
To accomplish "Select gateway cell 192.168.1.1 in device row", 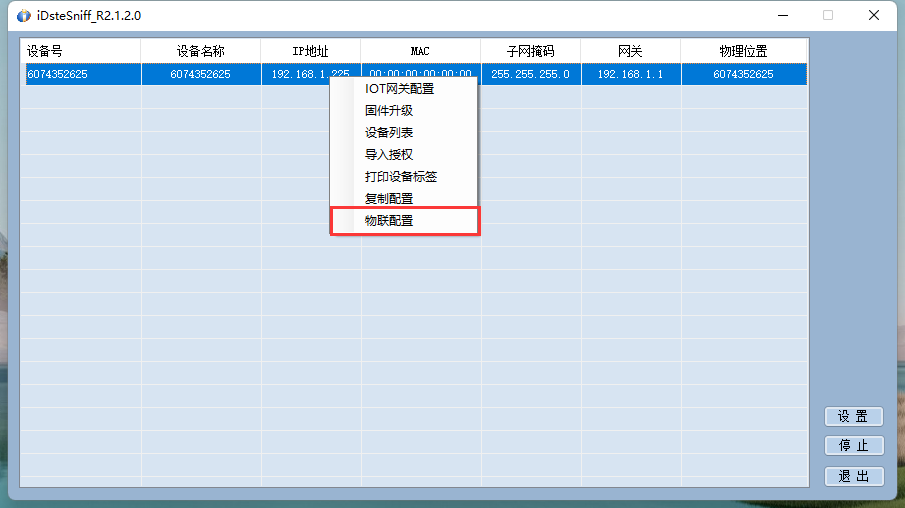I will coord(630,74).
